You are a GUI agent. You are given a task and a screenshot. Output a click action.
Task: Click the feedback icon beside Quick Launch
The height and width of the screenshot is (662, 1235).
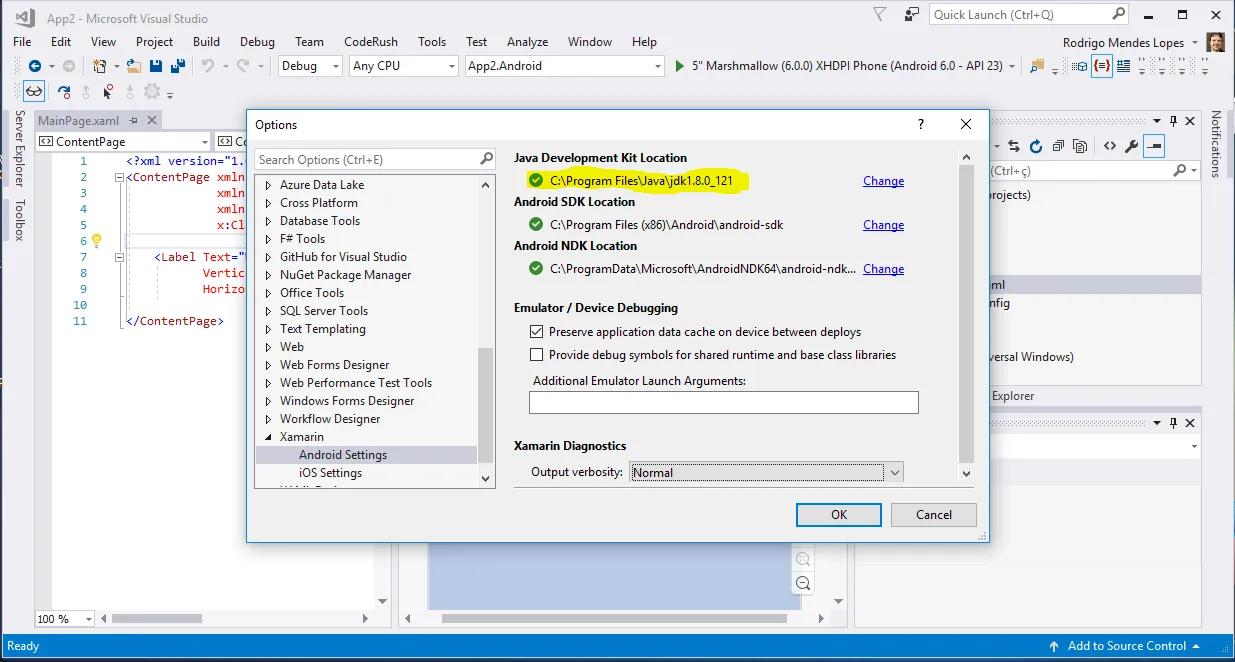911,14
